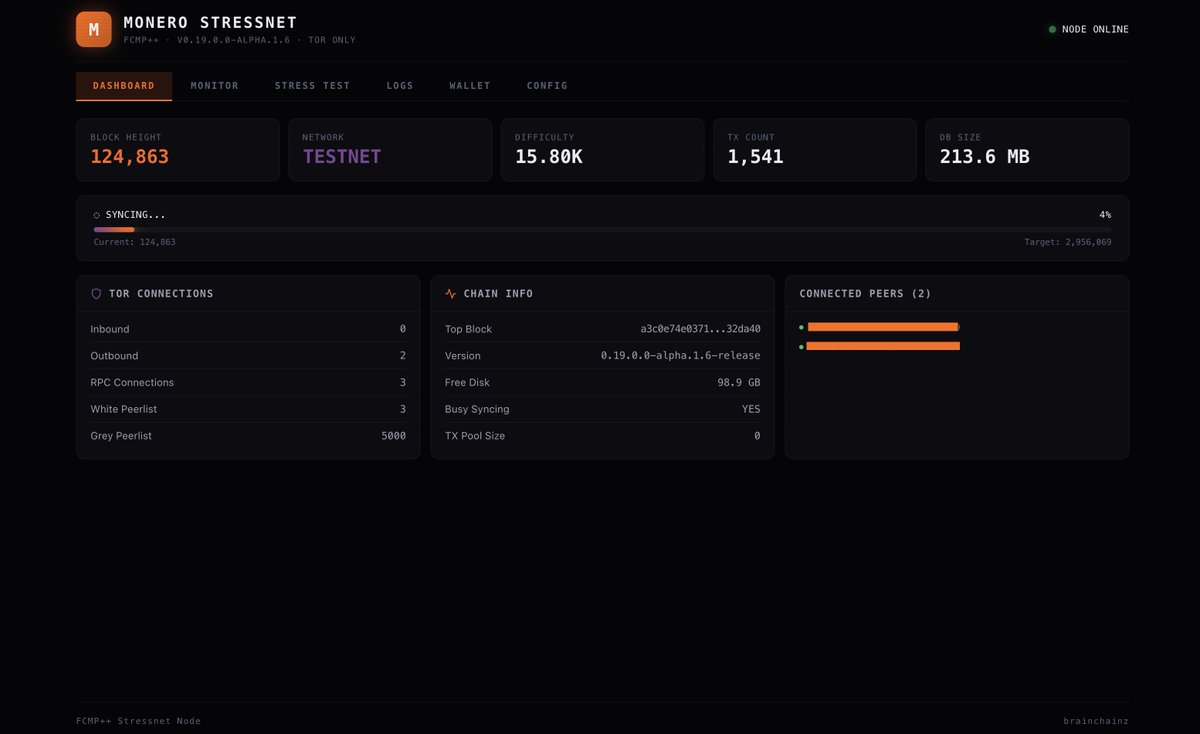Click the version 0.19.0.0-alpha.1.6-release value
This screenshot has height=734, width=1200.
click(680, 356)
